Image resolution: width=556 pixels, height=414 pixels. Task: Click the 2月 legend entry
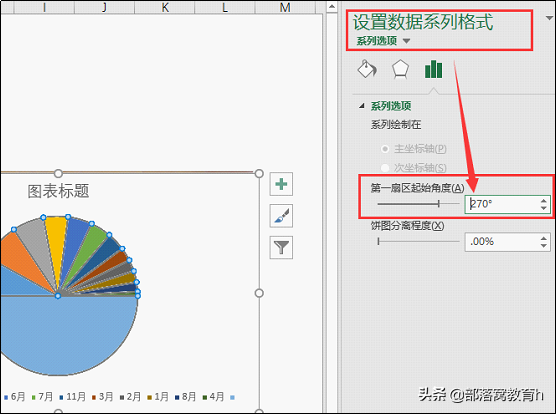pyautogui.click(x=130, y=397)
